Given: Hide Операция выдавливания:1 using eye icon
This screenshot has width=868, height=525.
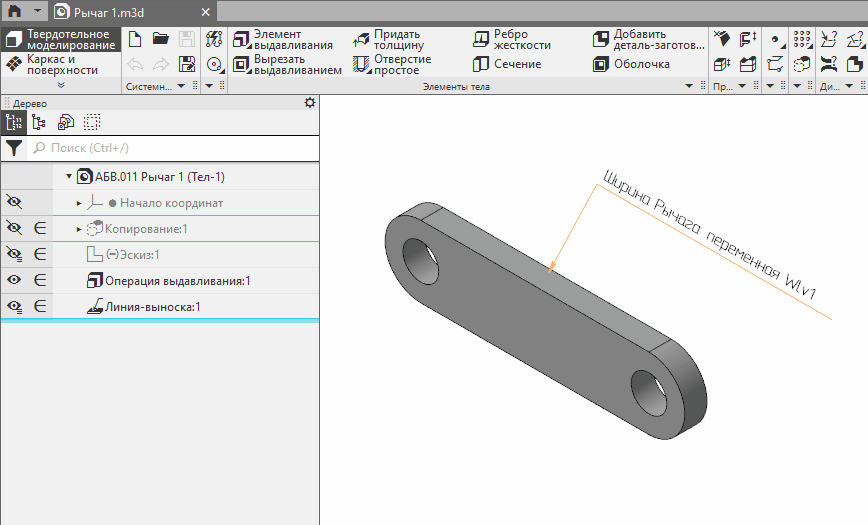Looking at the screenshot, I should pos(14,281).
